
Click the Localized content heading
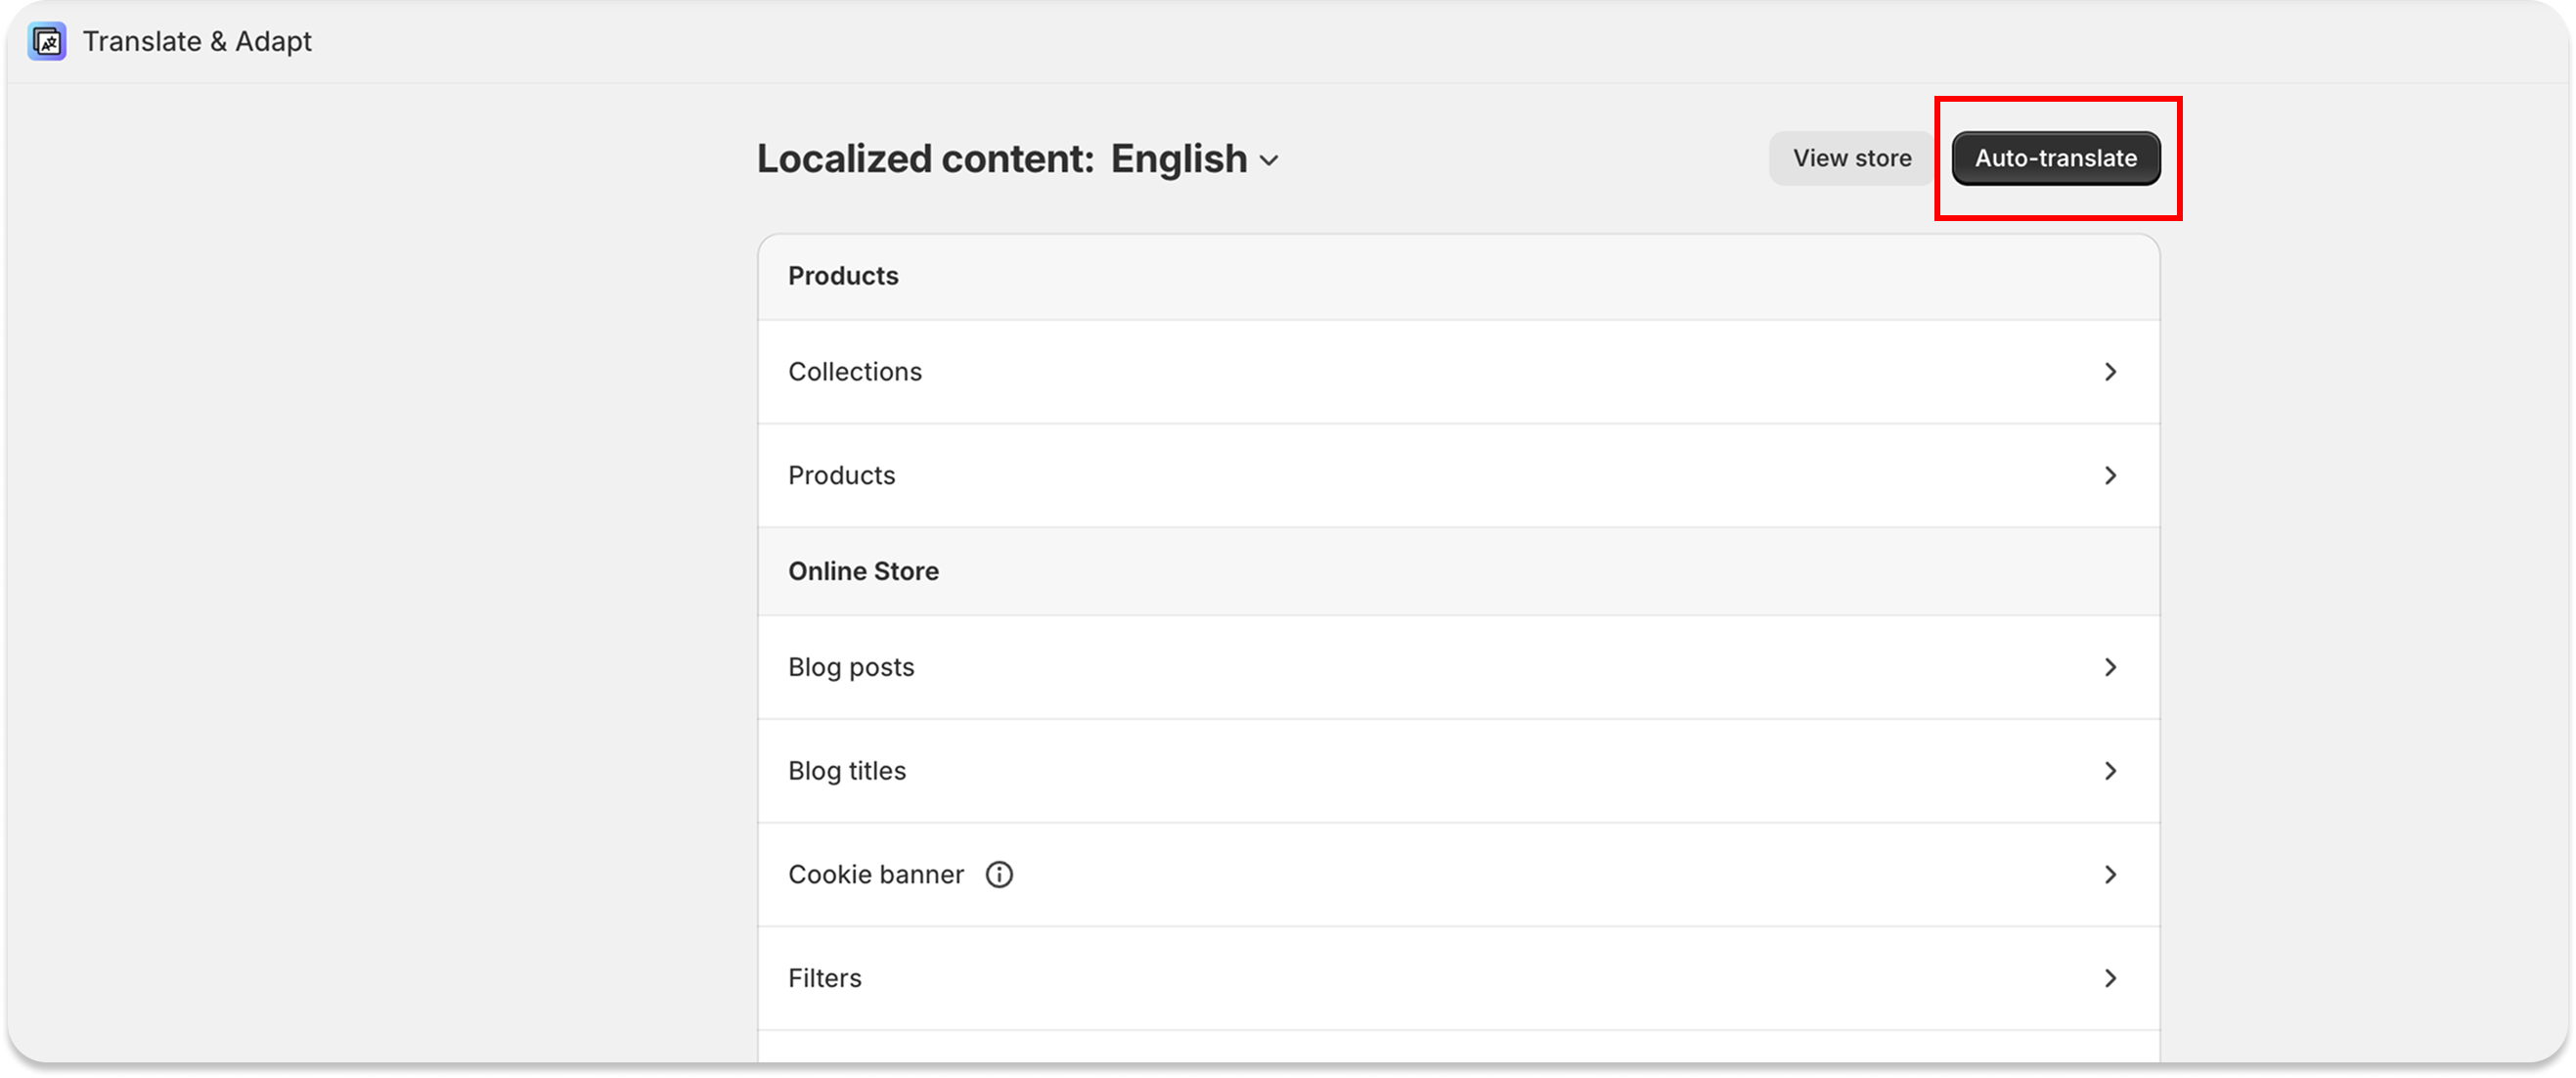(x=925, y=159)
